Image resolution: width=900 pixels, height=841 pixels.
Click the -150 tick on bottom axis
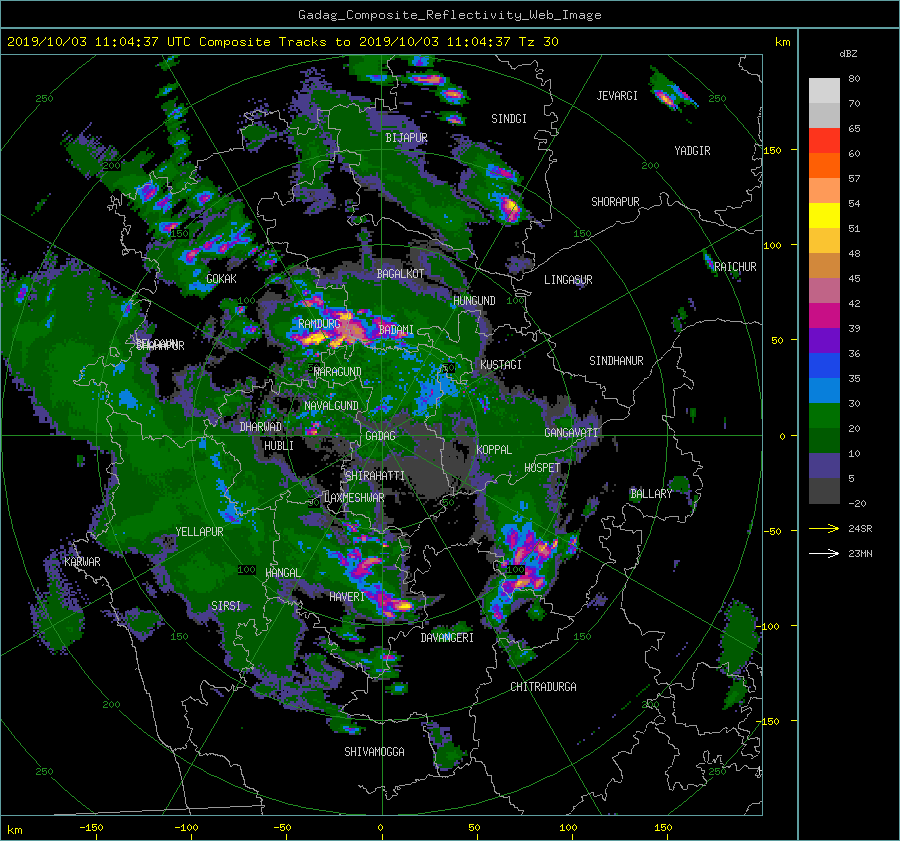pos(91,828)
